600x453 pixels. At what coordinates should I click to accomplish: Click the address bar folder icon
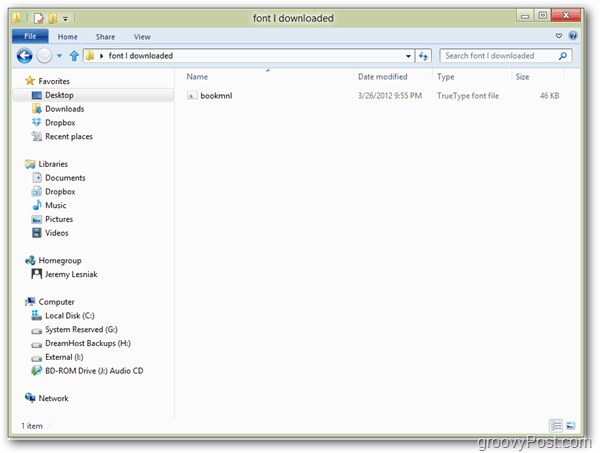[90, 56]
